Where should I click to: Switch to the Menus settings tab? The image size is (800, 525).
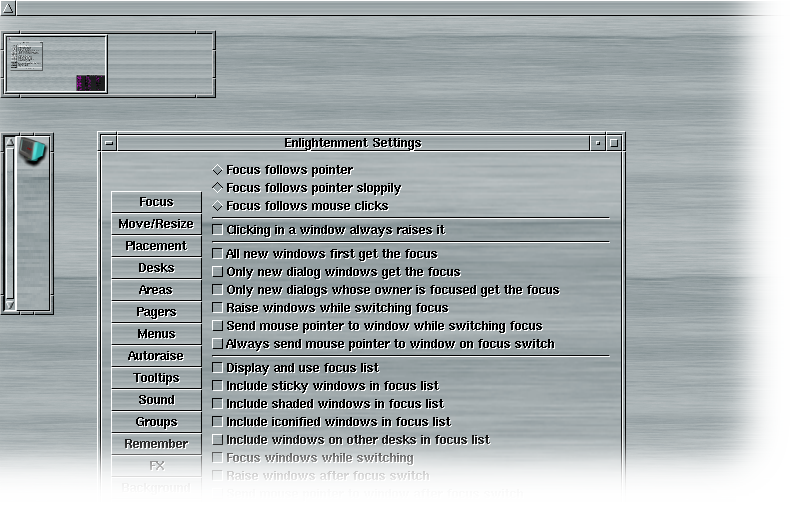[156, 333]
